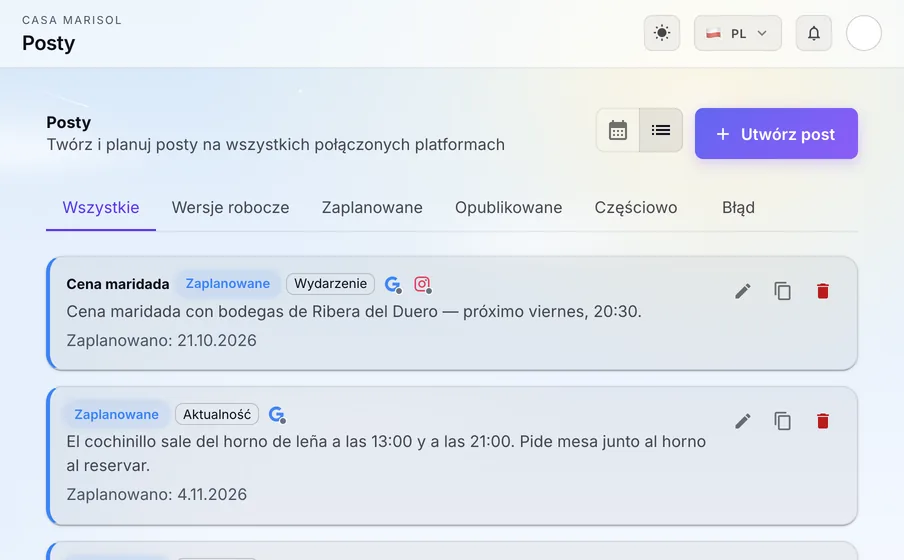Switch to list view
The image size is (904, 560).
(661, 130)
